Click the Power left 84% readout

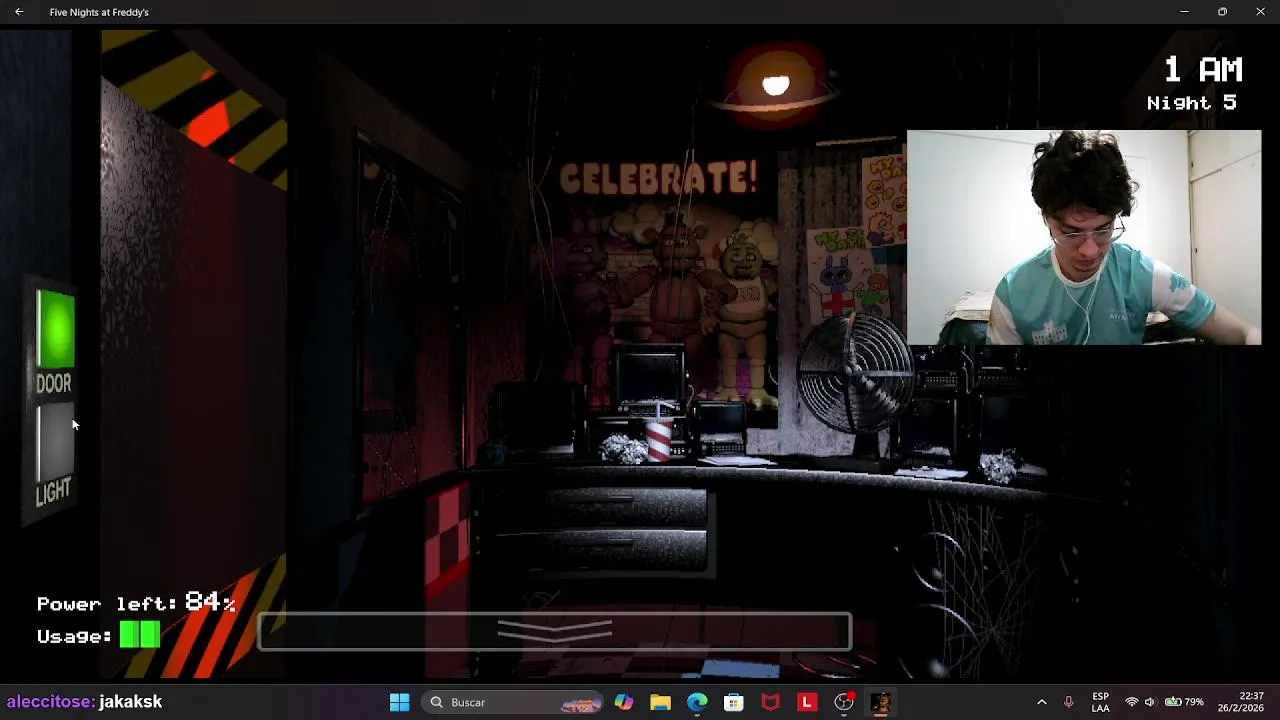(x=136, y=603)
